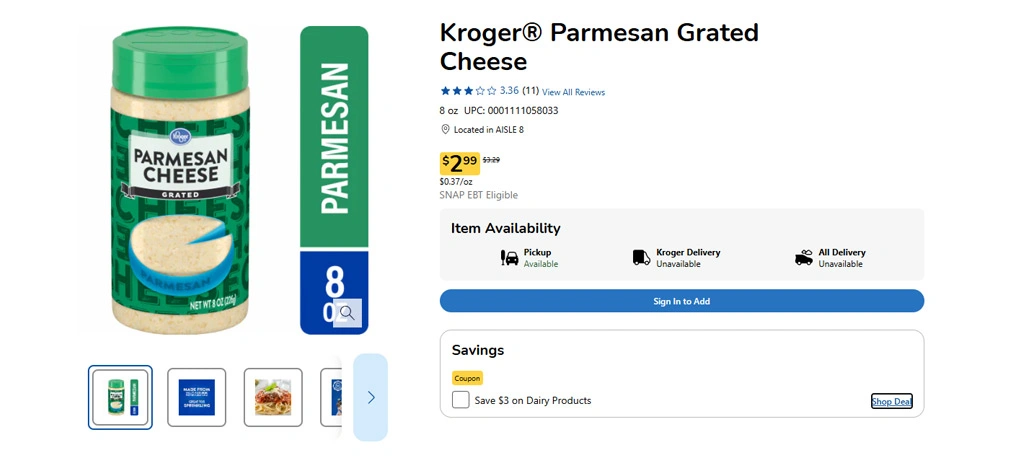
Task: Click the yellow Coupon badge
Action: (x=467, y=378)
